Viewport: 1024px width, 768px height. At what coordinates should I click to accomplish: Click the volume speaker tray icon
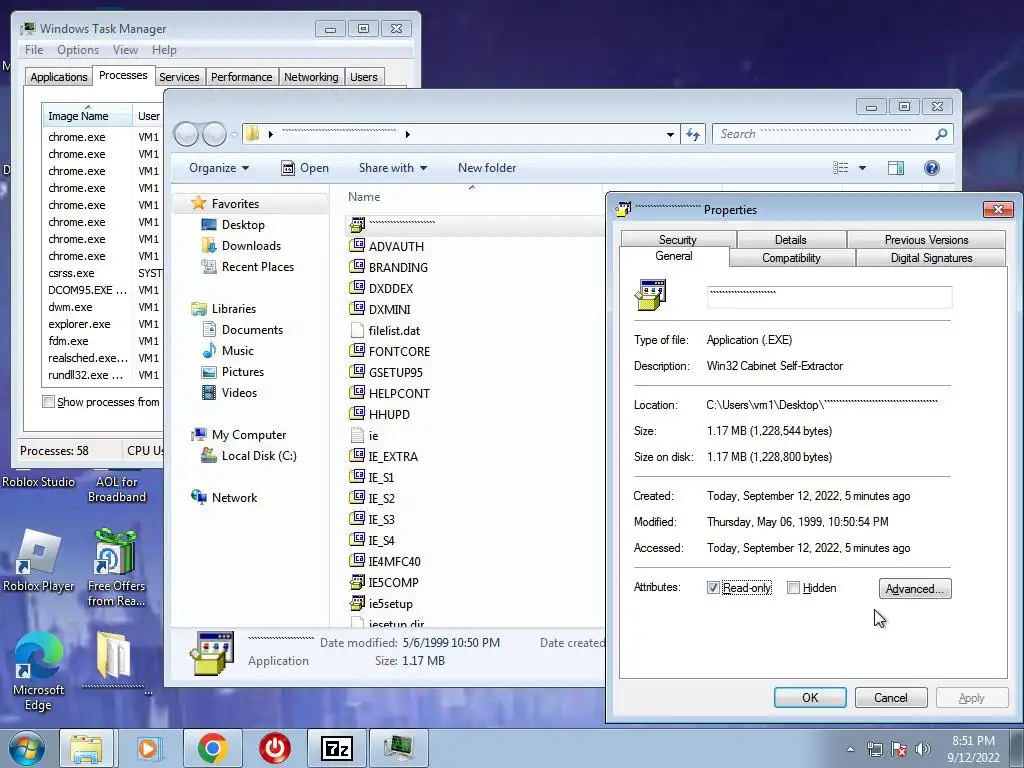923,749
